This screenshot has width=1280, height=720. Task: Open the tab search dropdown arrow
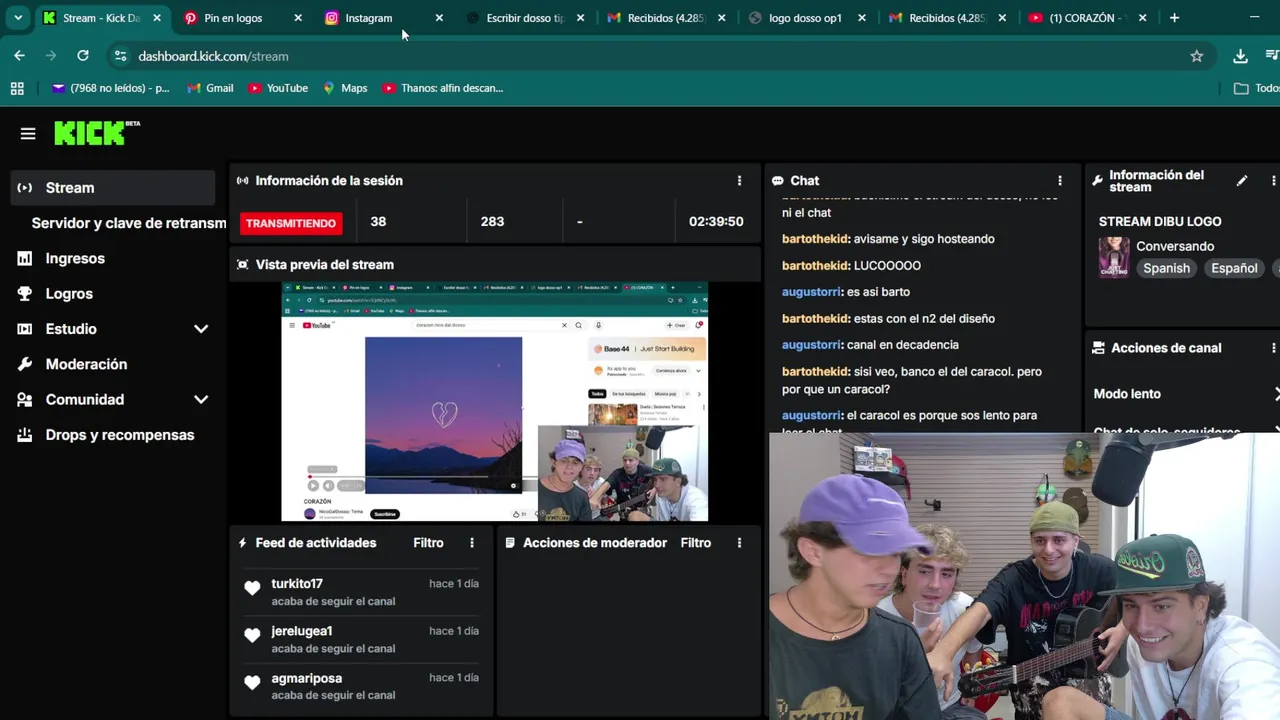click(18, 18)
